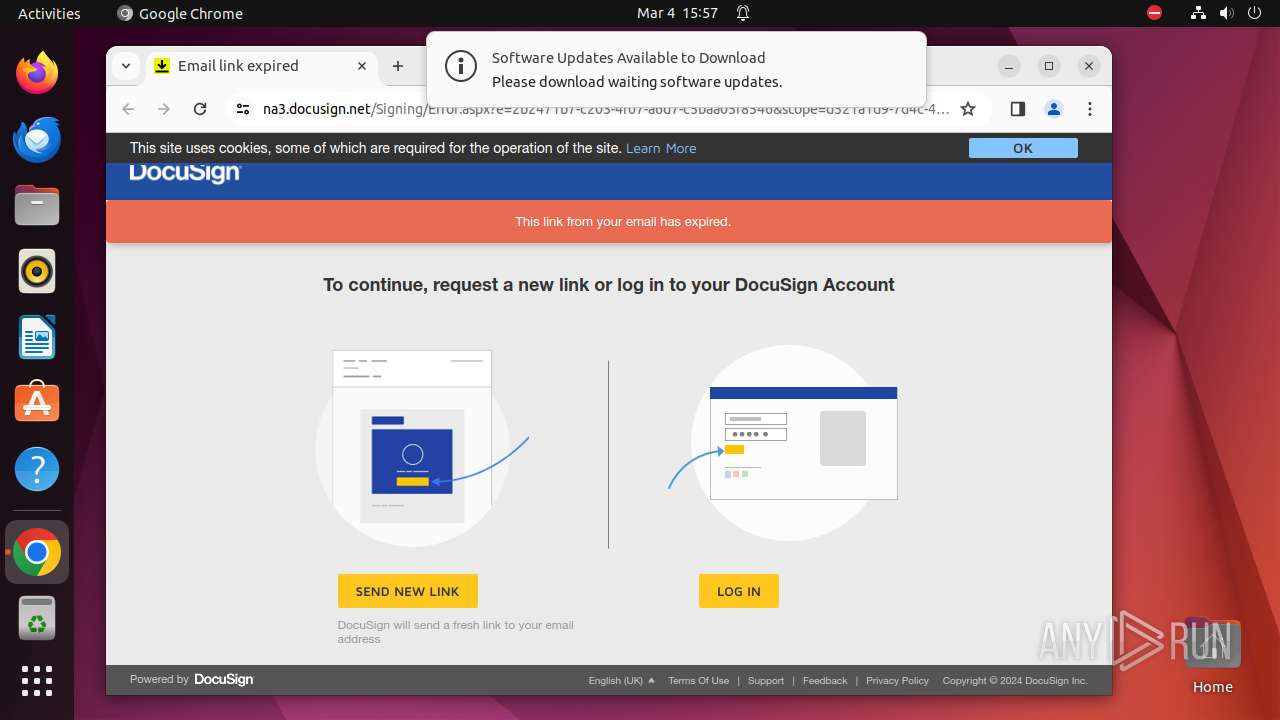
Task: Expand the tab search dropdown
Action: pos(126,66)
